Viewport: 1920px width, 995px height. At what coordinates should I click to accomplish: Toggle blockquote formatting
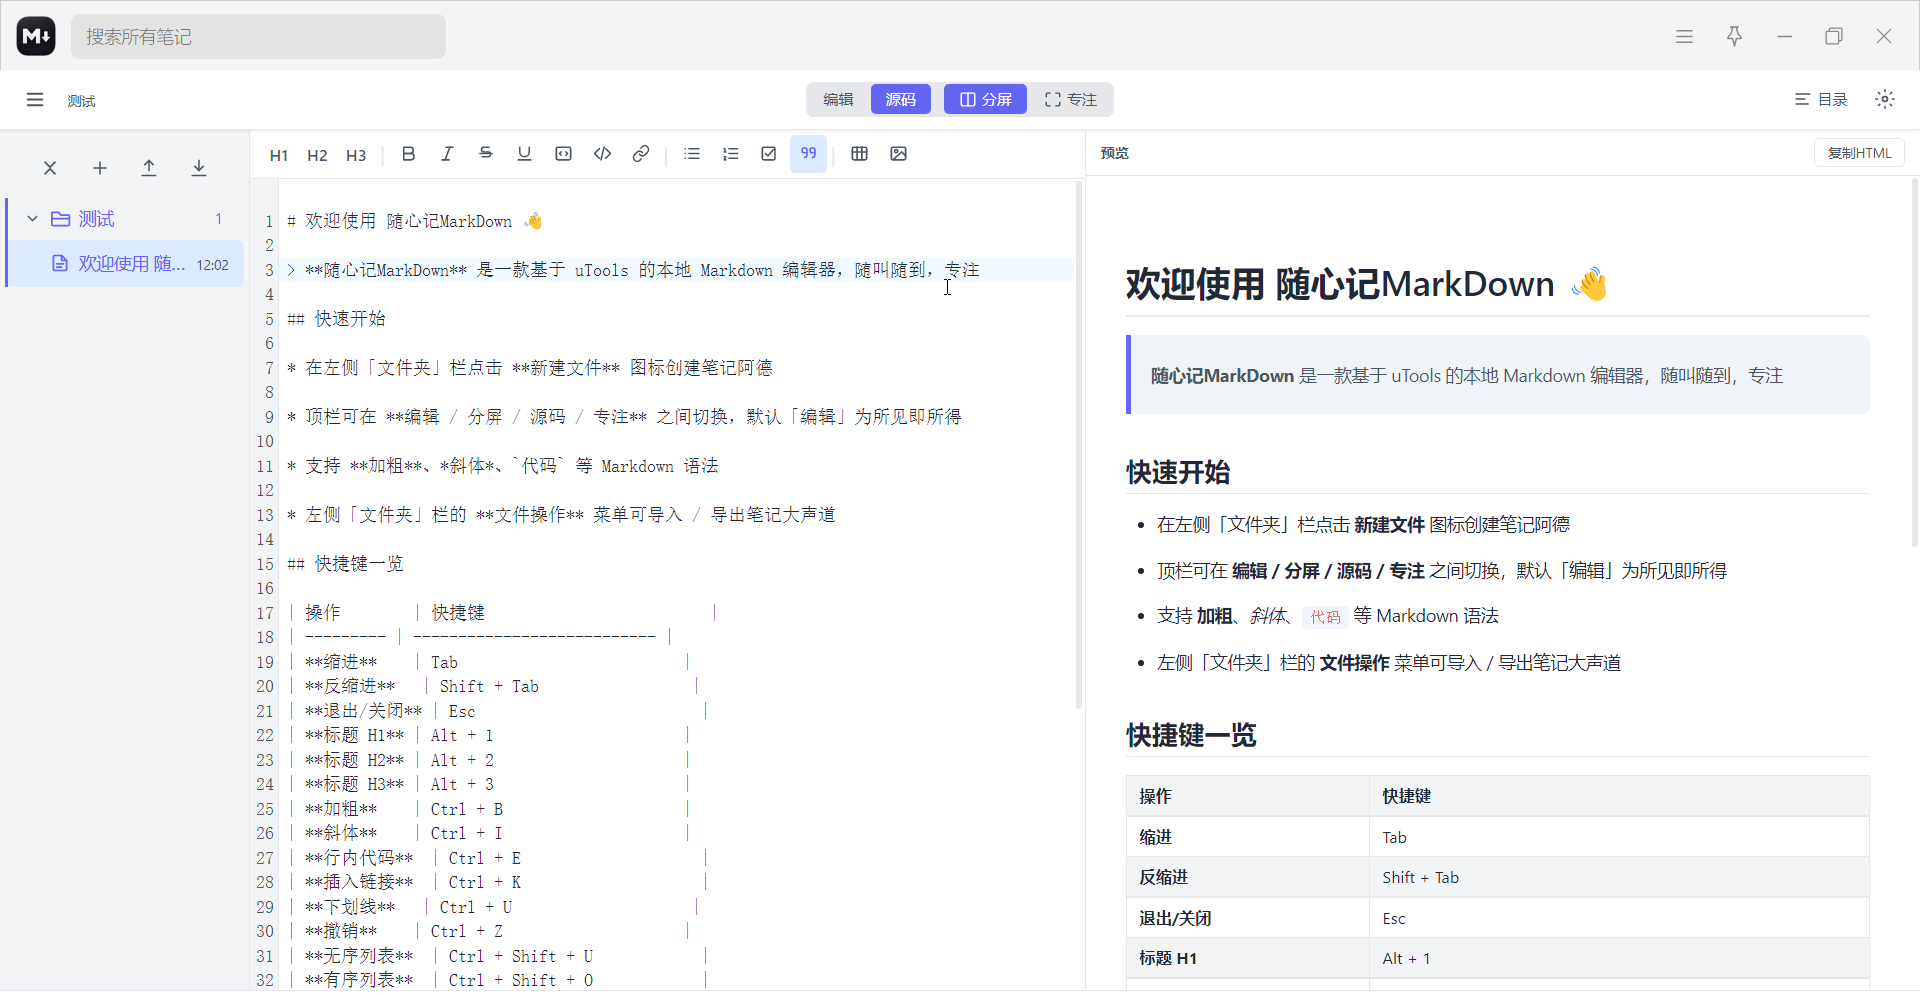point(808,154)
